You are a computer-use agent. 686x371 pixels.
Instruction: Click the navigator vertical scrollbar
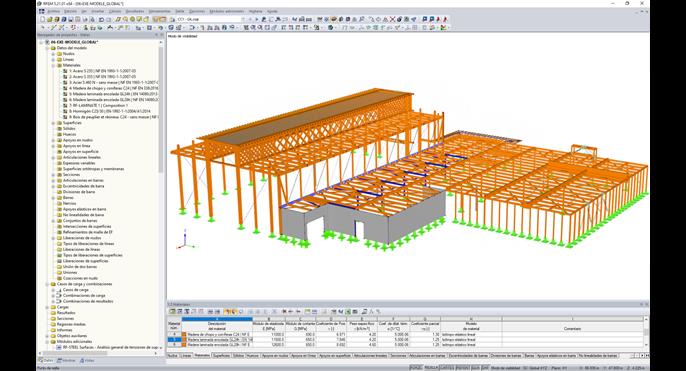tap(161, 109)
